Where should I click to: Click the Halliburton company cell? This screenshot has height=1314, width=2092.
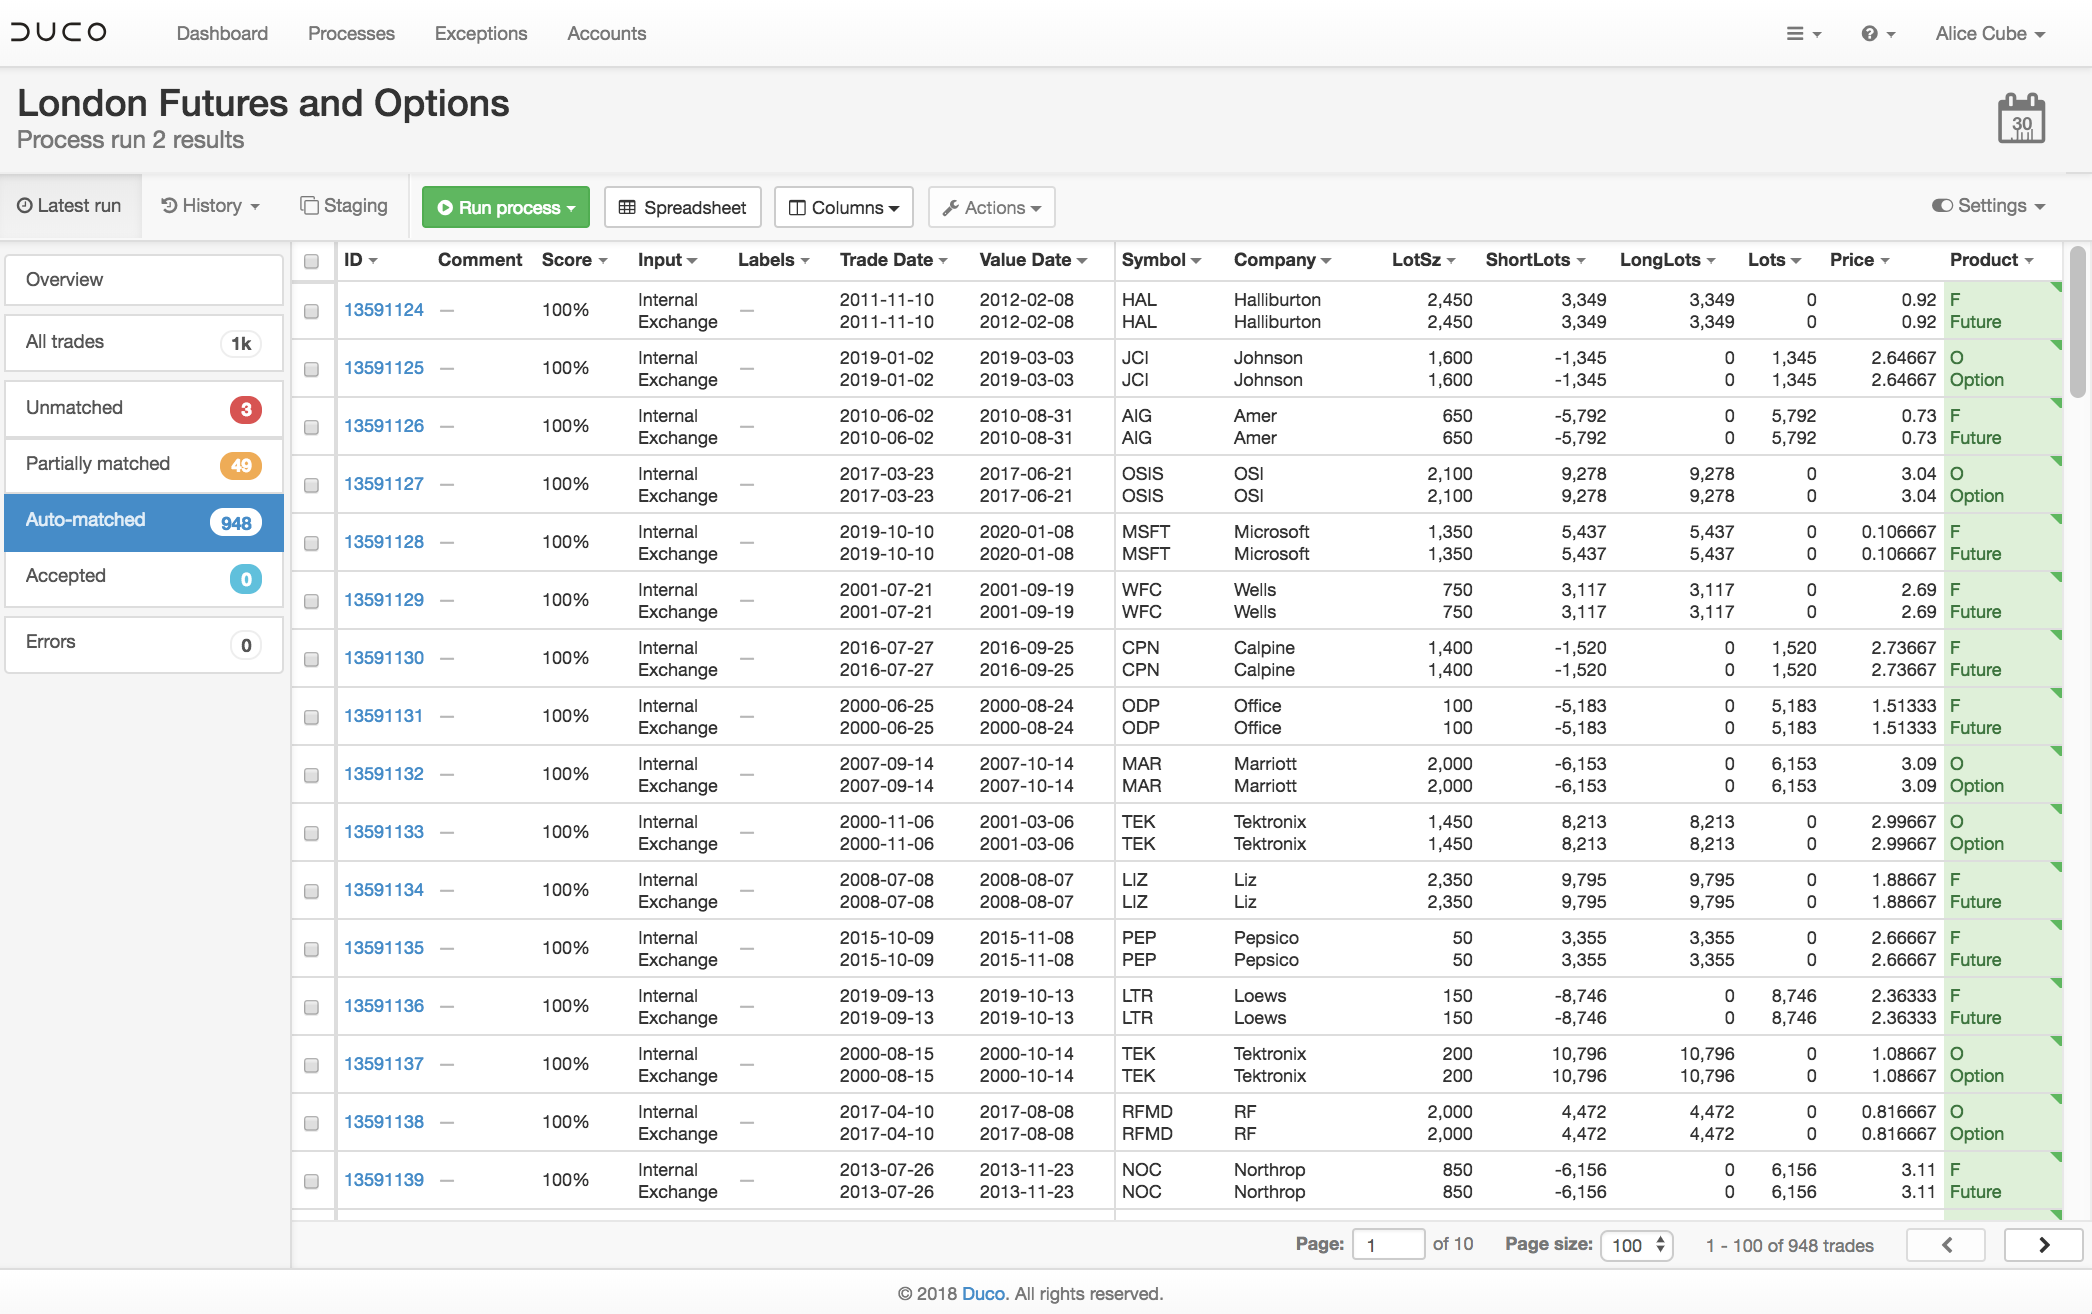[1277, 310]
